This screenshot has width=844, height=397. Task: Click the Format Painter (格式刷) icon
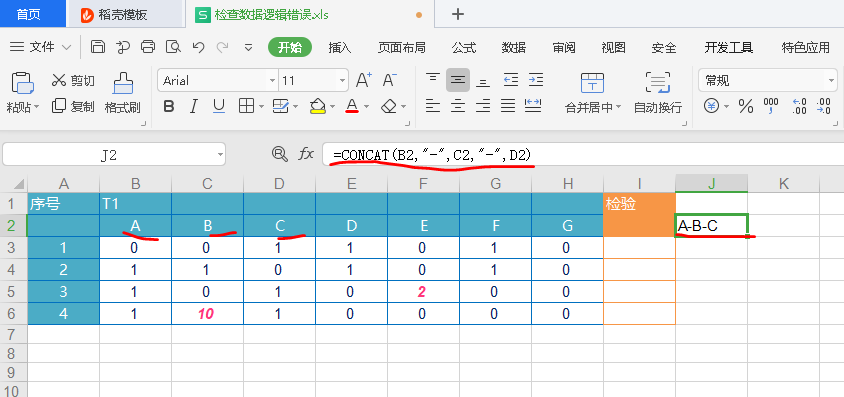pos(123,83)
